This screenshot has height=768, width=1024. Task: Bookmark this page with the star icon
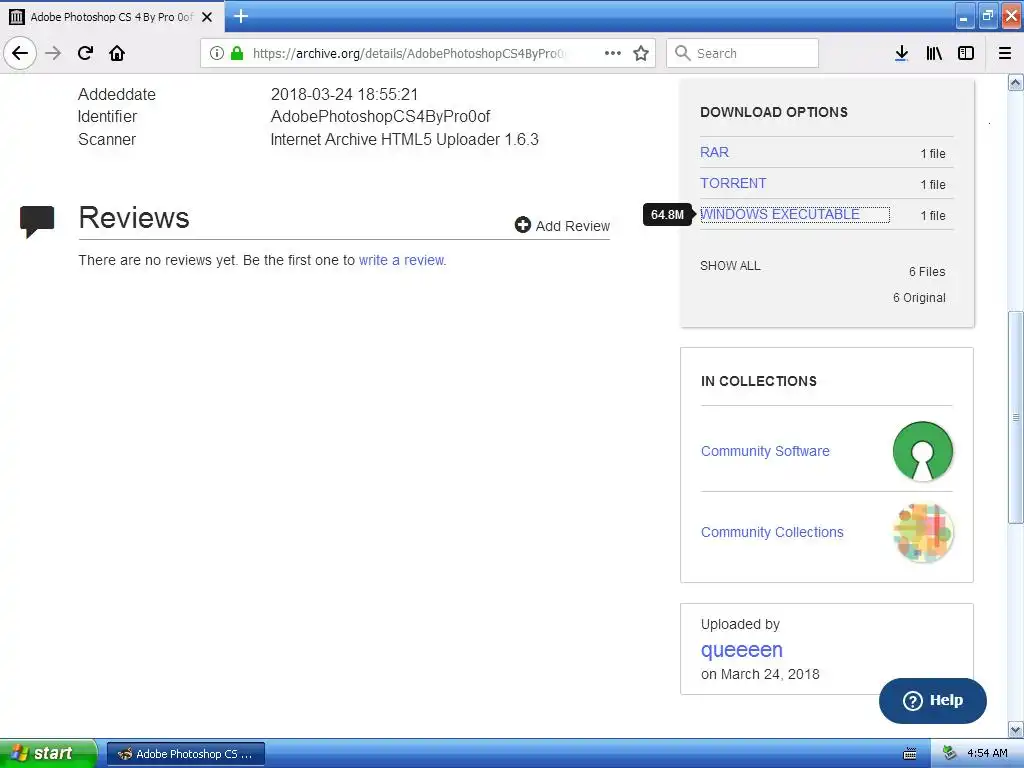[x=641, y=53]
